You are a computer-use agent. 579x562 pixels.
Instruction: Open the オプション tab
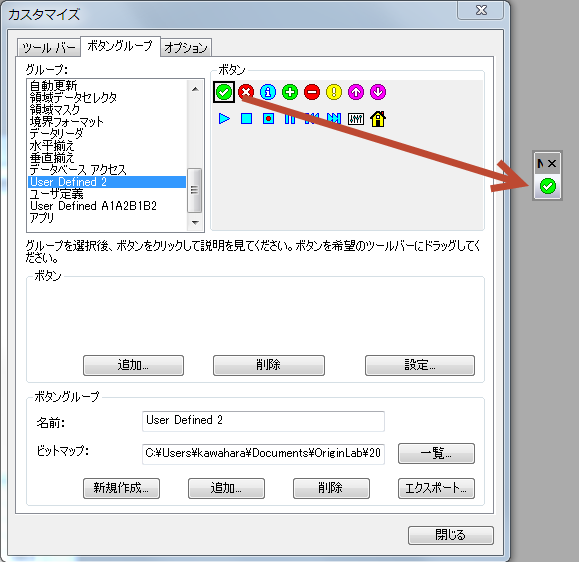click(x=186, y=48)
